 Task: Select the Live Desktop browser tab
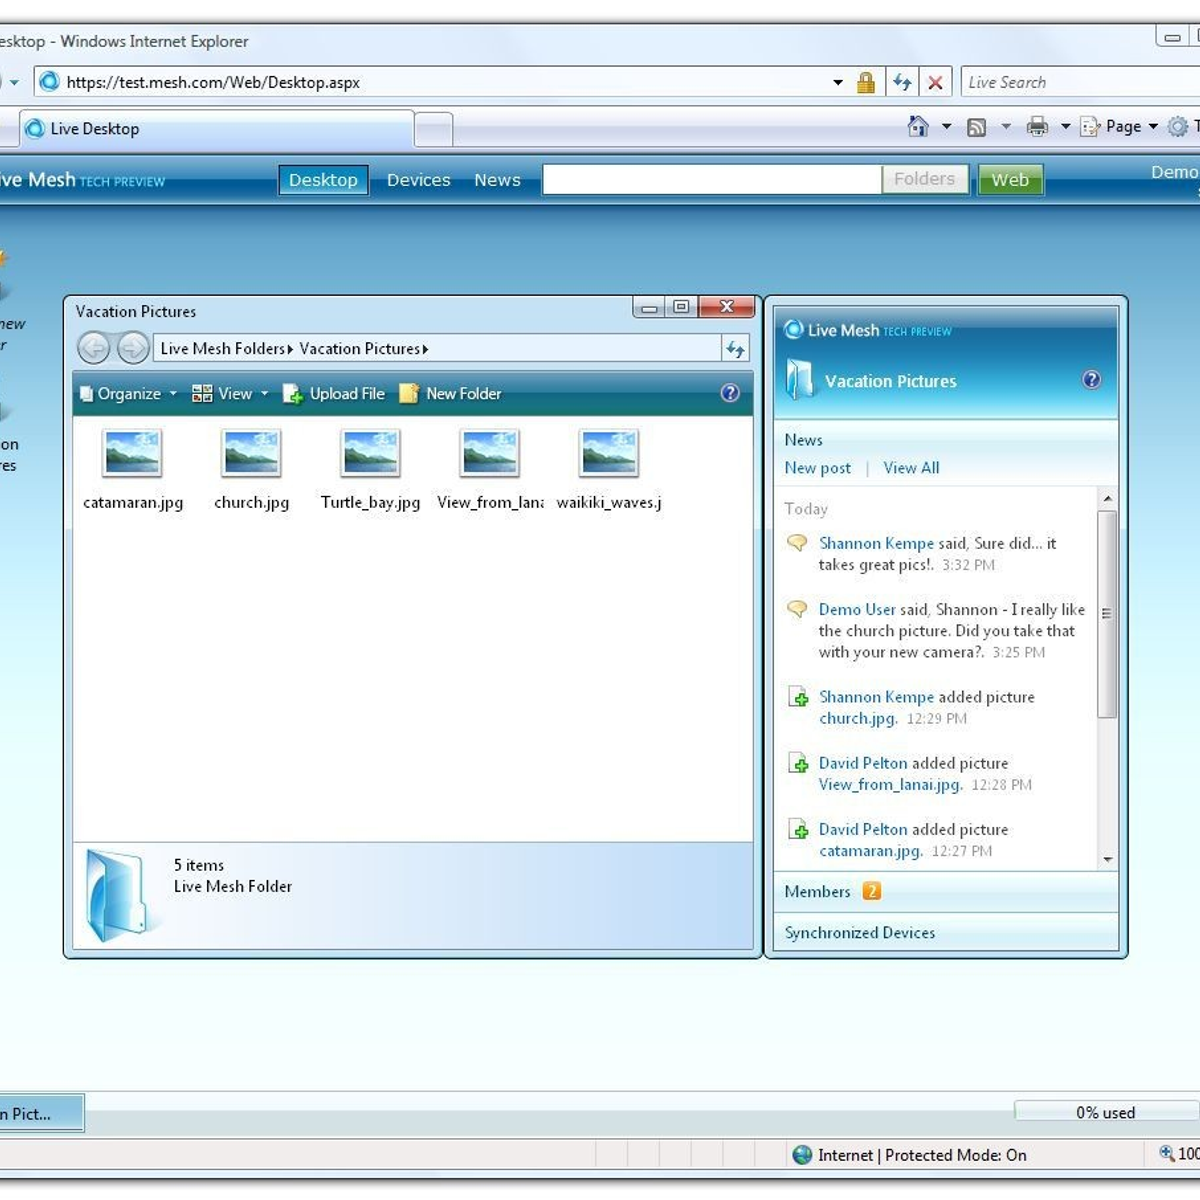coord(215,129)
